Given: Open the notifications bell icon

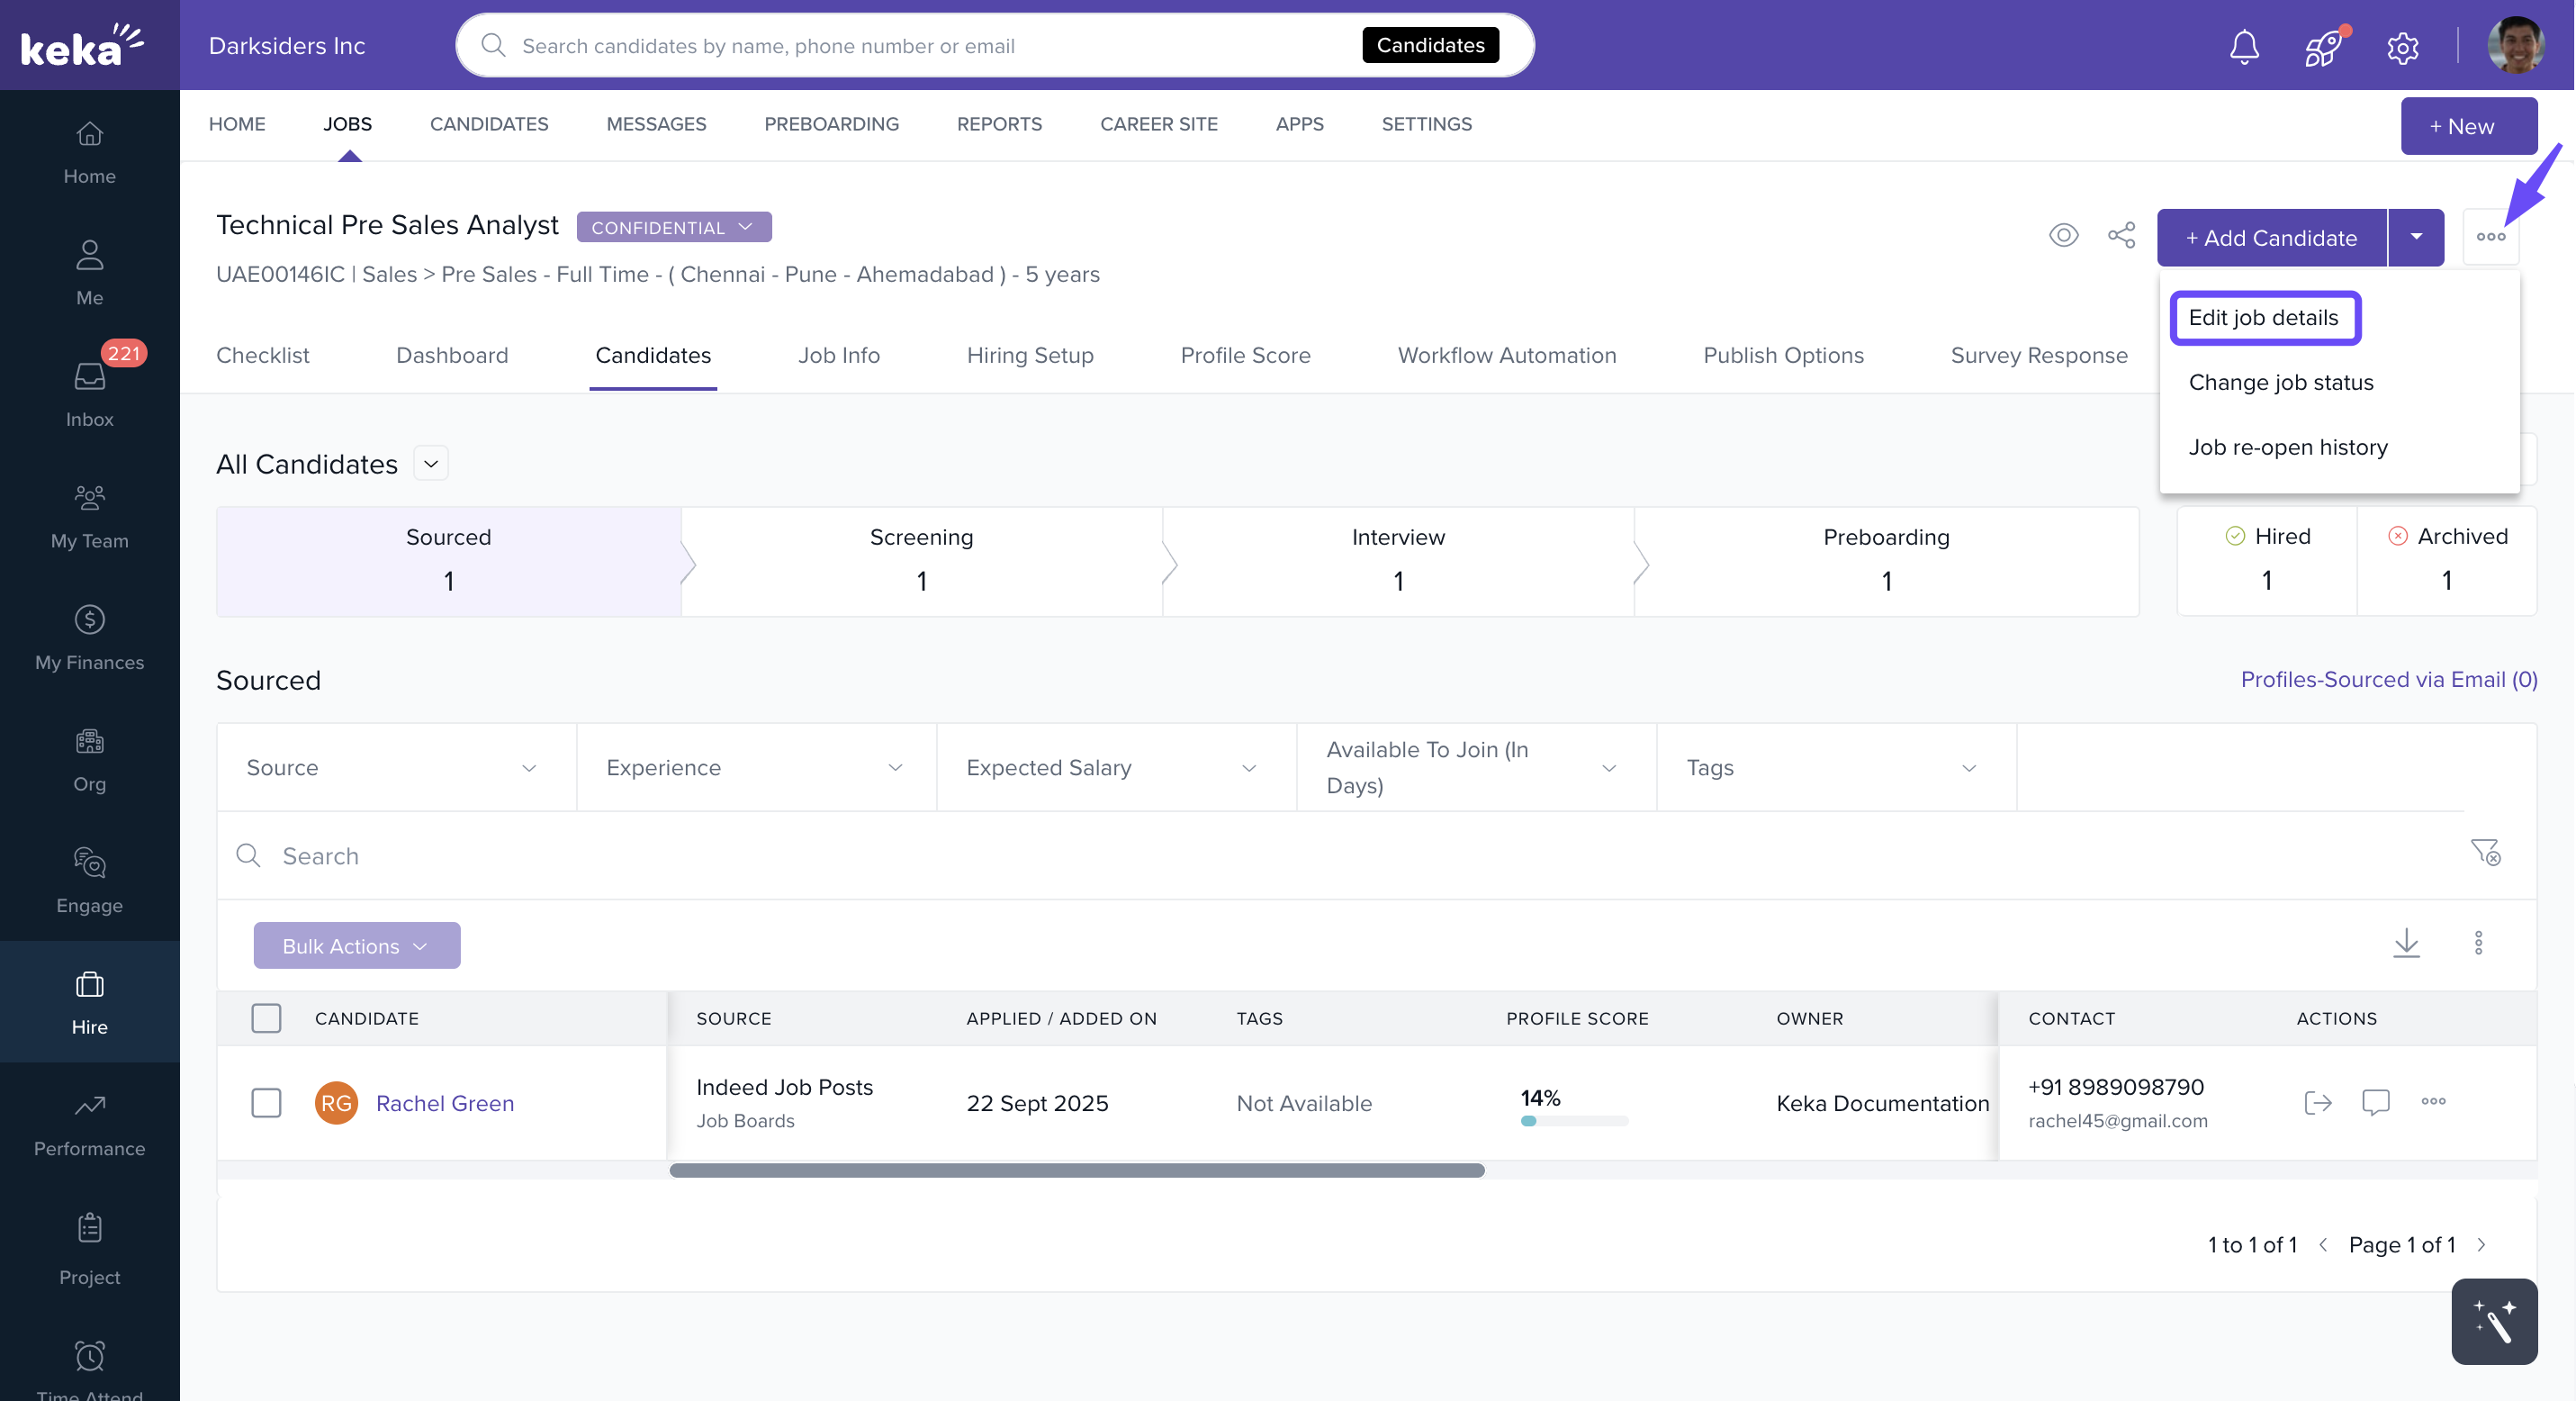Looking at the screenshot, I should (x=2244, y=46).
